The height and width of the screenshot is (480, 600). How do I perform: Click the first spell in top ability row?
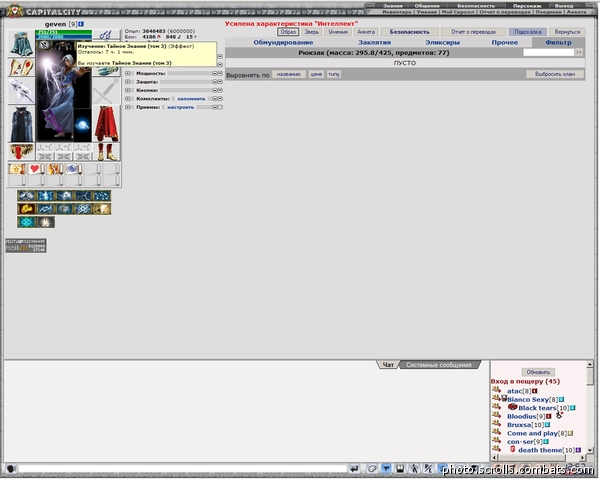26,196
